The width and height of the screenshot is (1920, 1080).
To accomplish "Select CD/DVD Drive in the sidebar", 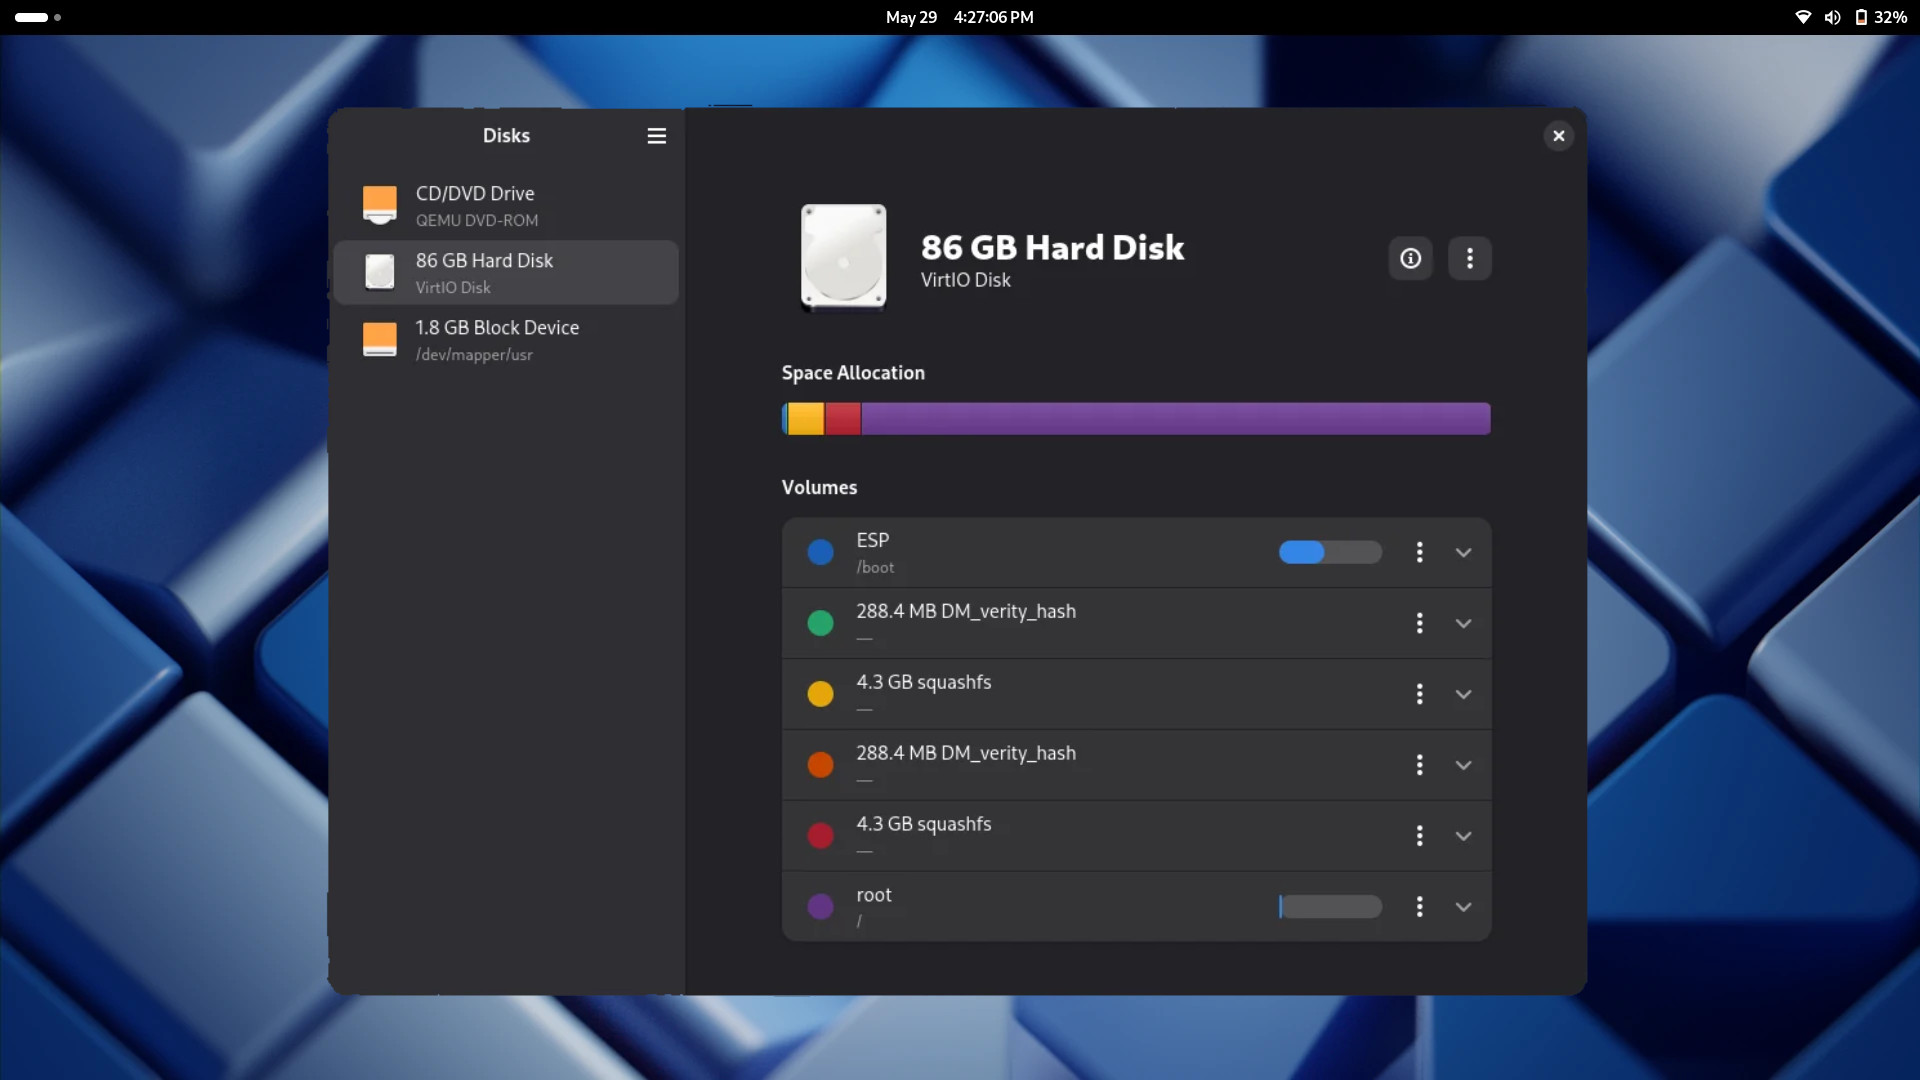I will 506,205.
